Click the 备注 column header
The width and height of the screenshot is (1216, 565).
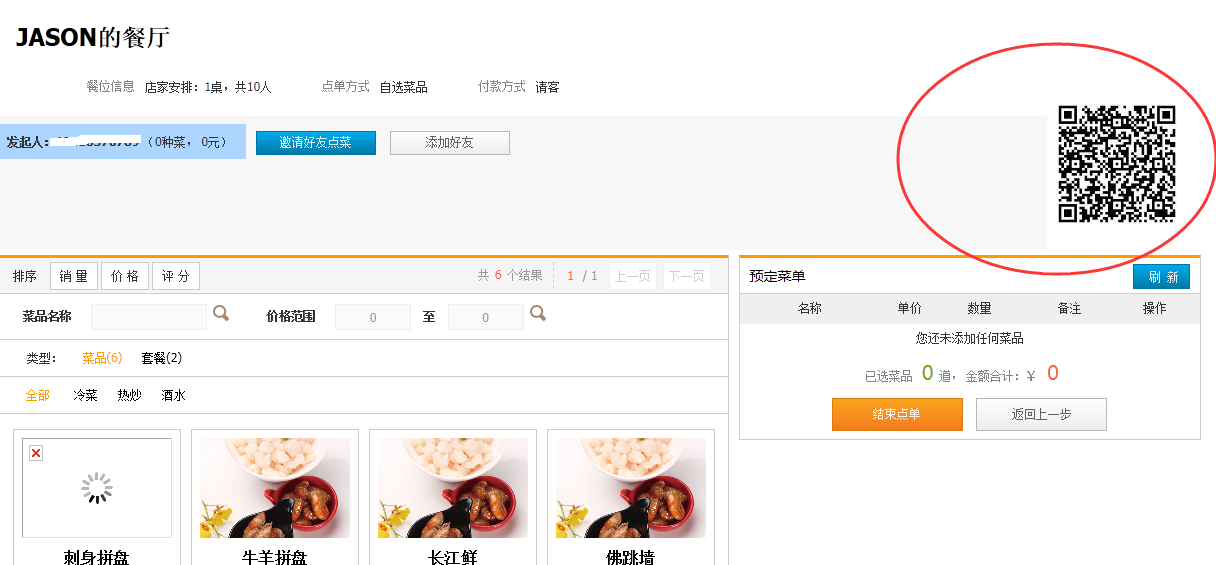tap(1069, 308)
